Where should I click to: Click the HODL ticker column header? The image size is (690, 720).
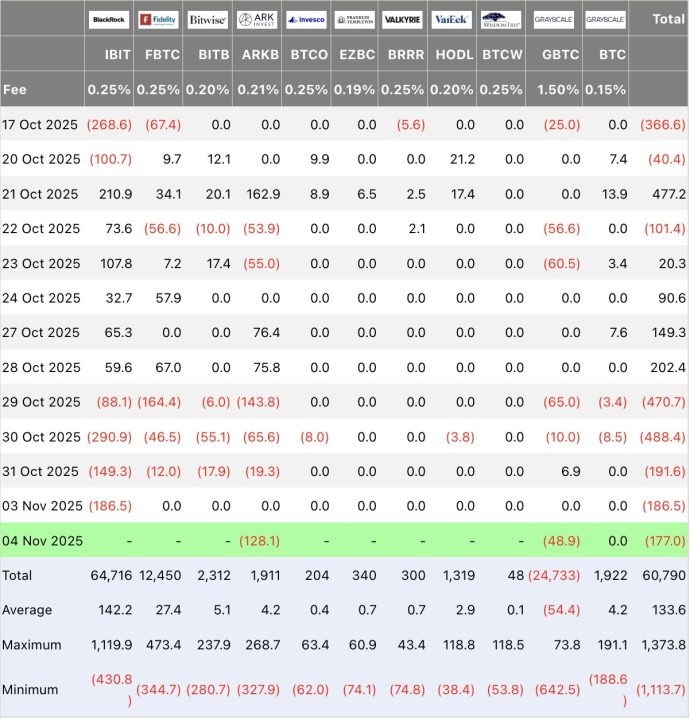pyautogui.click(x=452, y=55)
